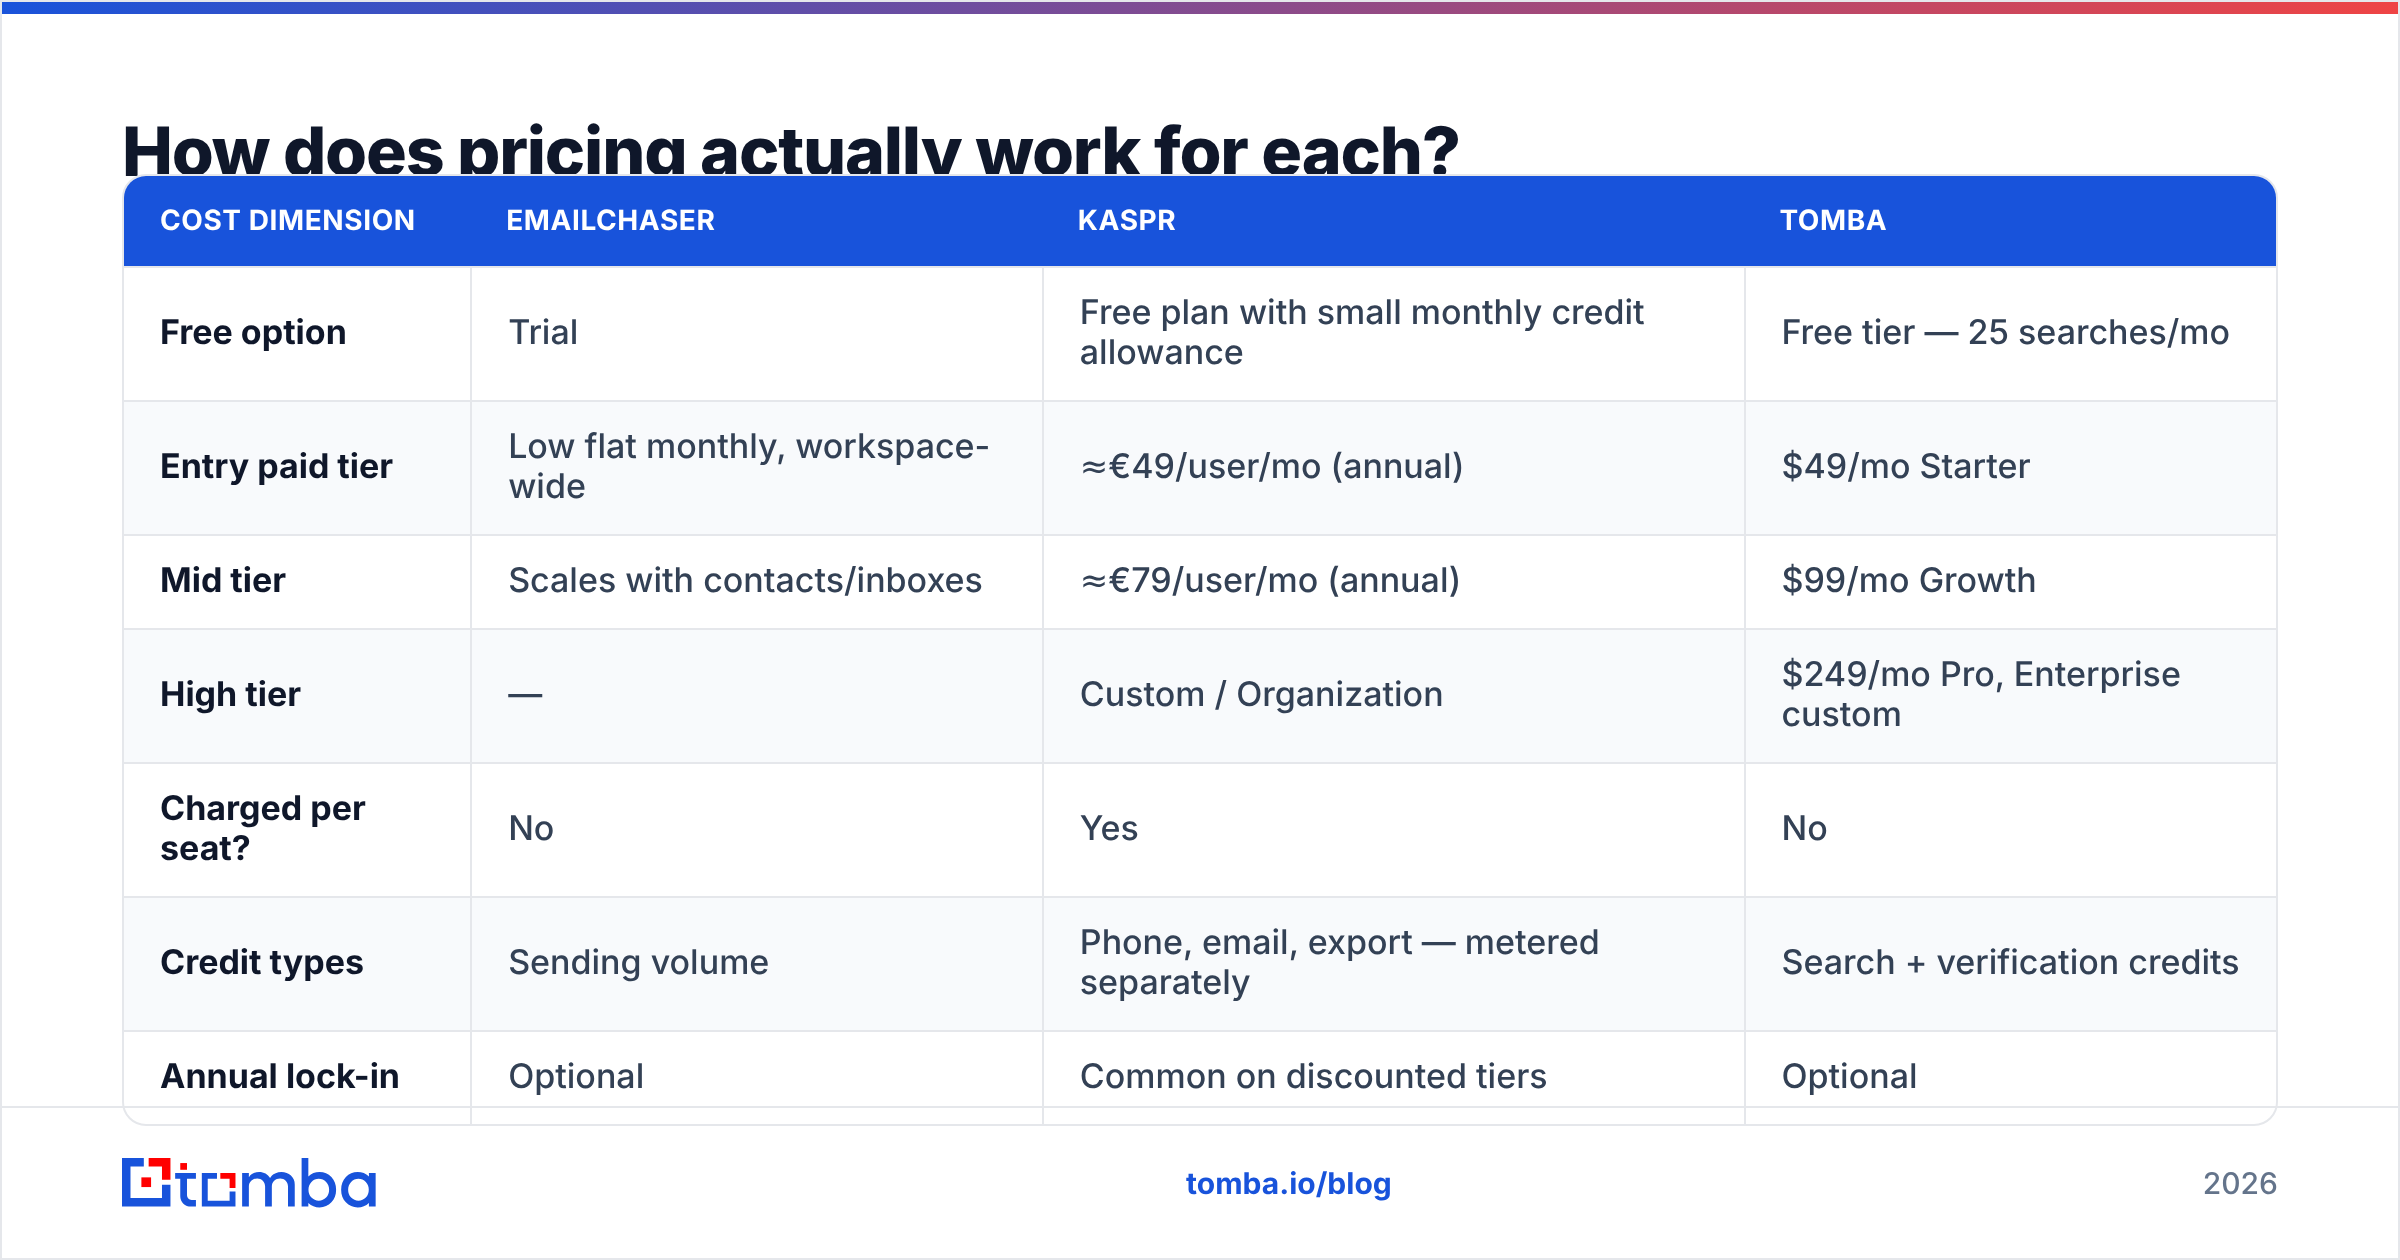The height and width of the screenshot is (1260, 2400).
Task: Click the 'Sending volume' cell
Action: [x=638, y=962]
